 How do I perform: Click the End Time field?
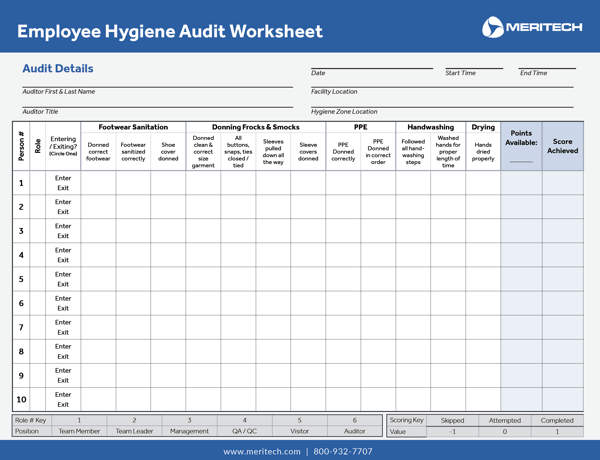[547, 68]
